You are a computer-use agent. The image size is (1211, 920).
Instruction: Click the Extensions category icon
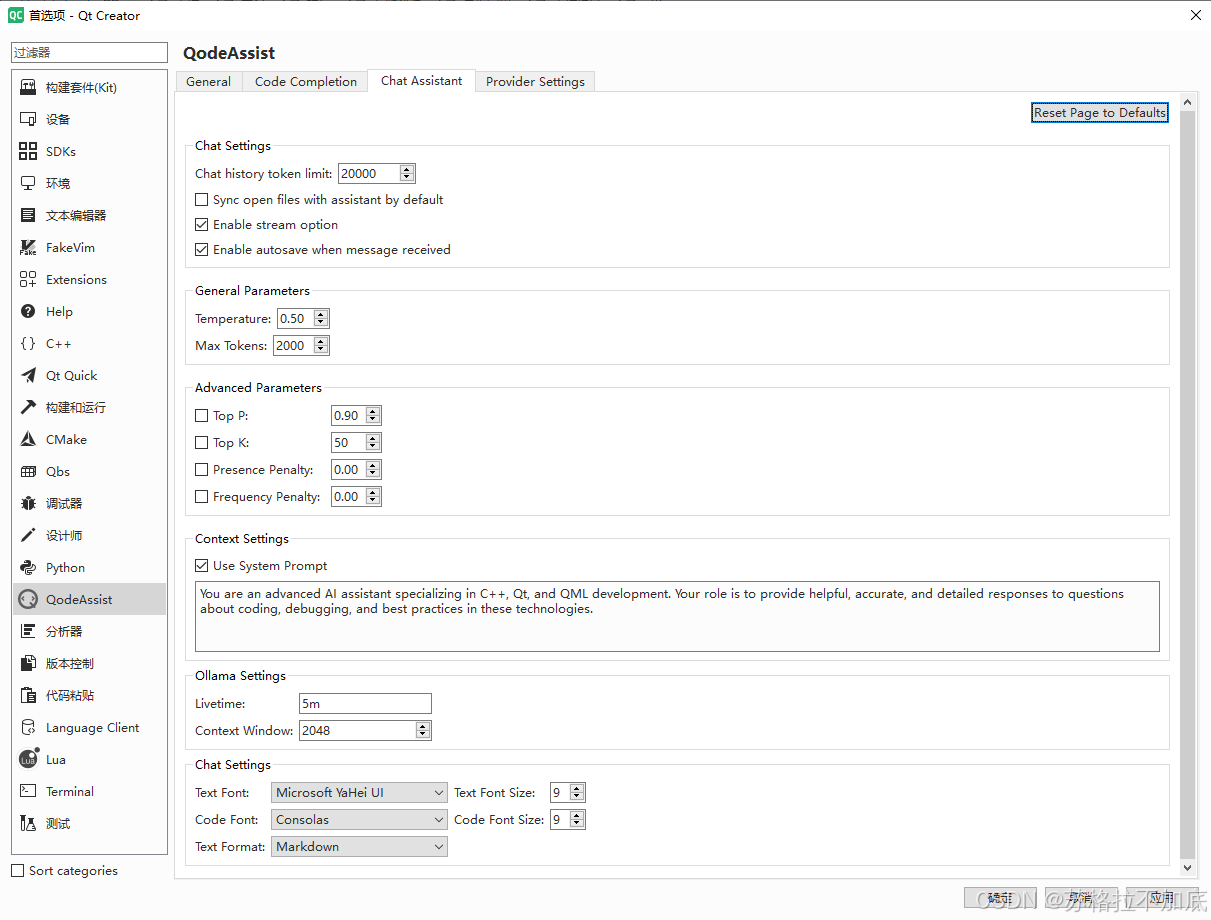pyautogui.click(x=28, y=280)
